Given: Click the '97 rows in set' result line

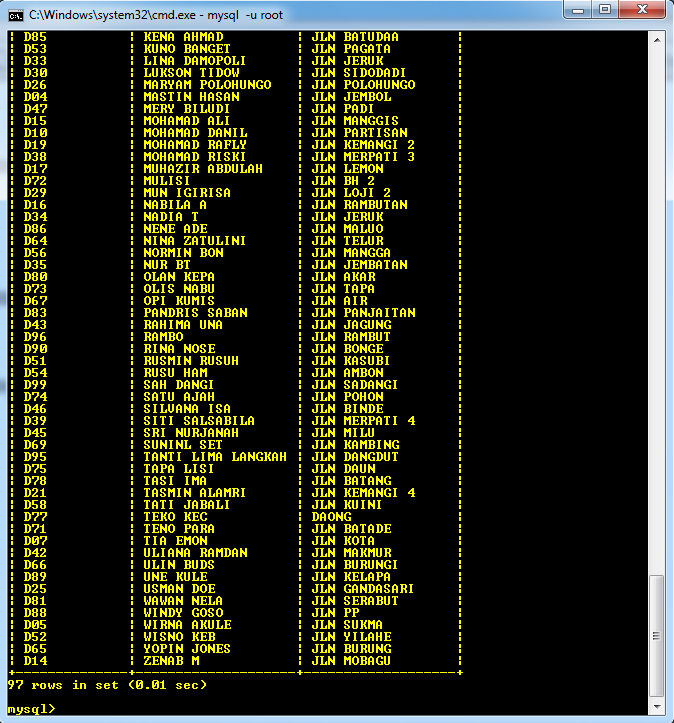Looking at the screenshot, I should [x=107, y=685].
